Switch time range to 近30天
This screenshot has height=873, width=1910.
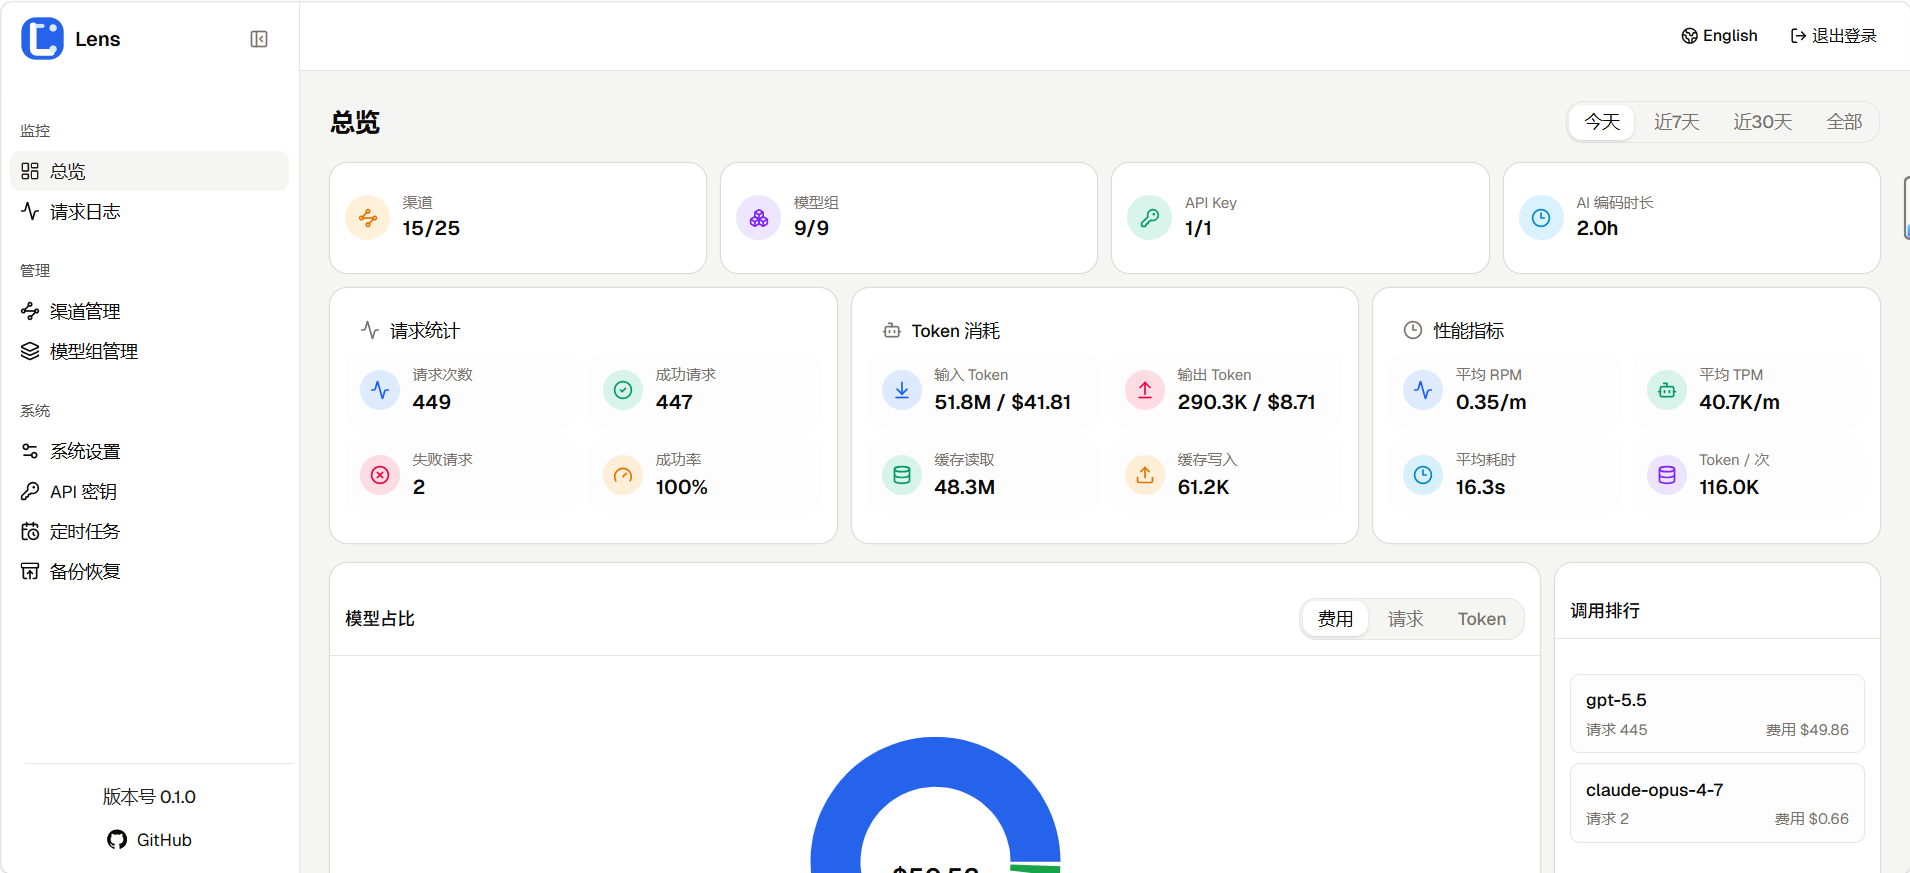[x=1762, y=122]
